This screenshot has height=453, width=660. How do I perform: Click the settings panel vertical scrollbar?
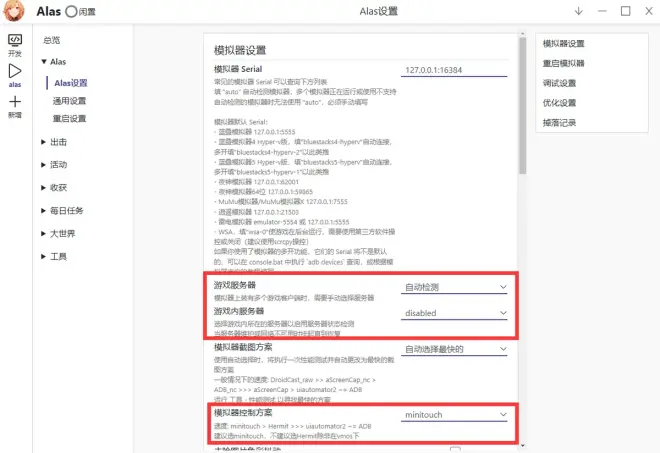click(522, 105)
